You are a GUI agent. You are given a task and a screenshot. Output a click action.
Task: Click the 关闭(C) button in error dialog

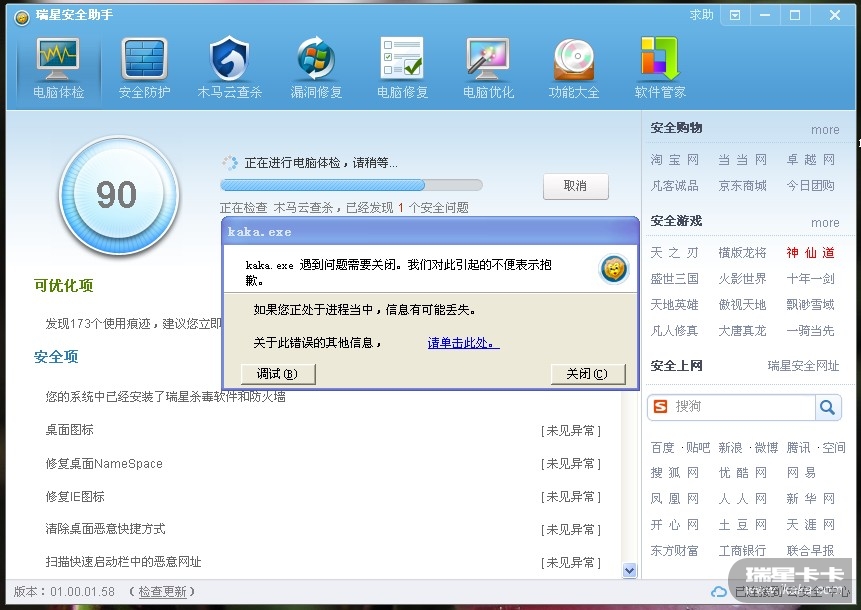point(588,374)
